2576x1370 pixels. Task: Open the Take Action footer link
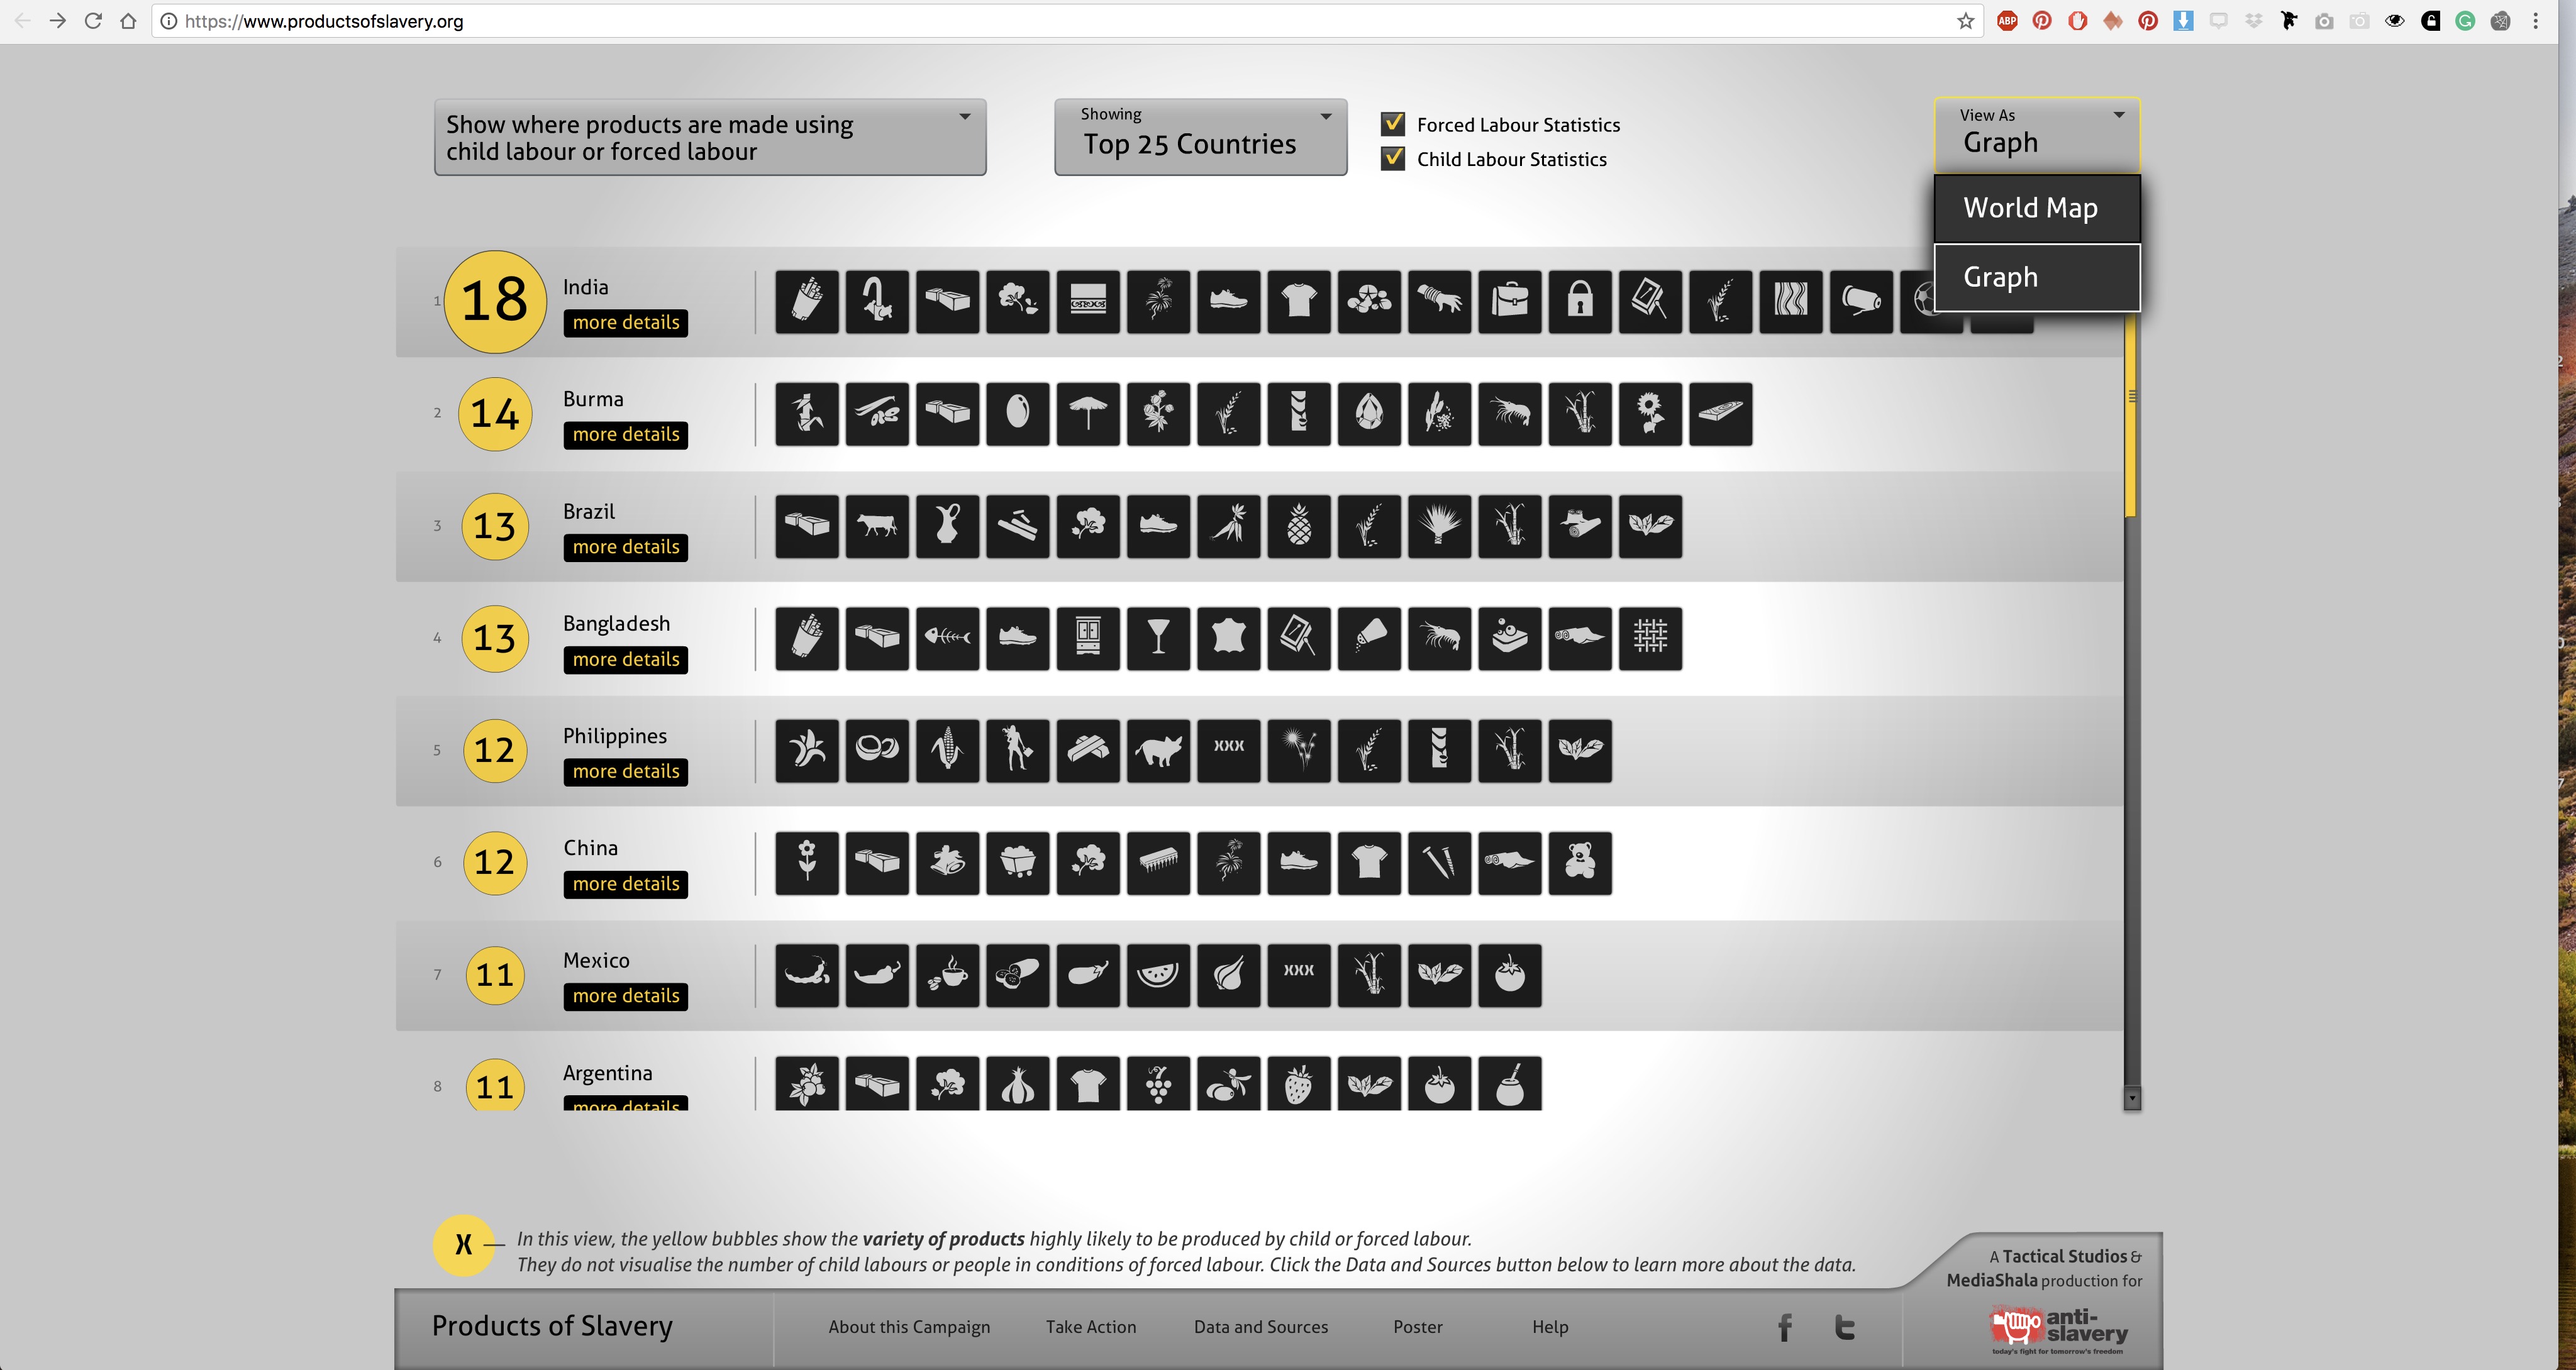(1091, 1327)
